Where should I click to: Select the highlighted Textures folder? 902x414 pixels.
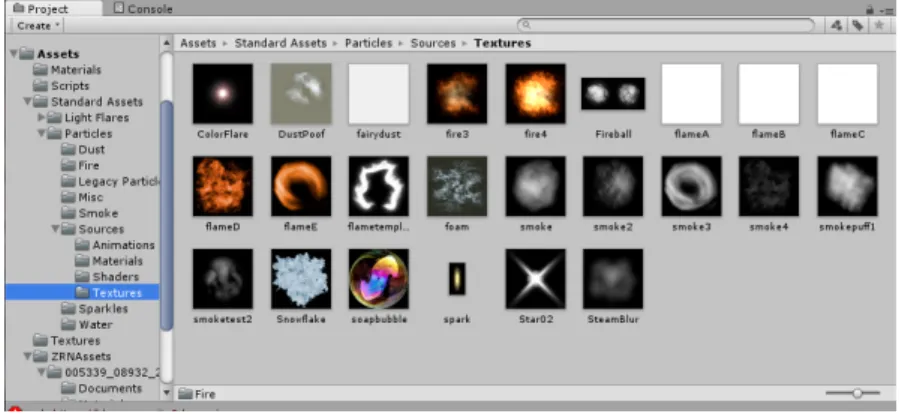pos(82,293)
